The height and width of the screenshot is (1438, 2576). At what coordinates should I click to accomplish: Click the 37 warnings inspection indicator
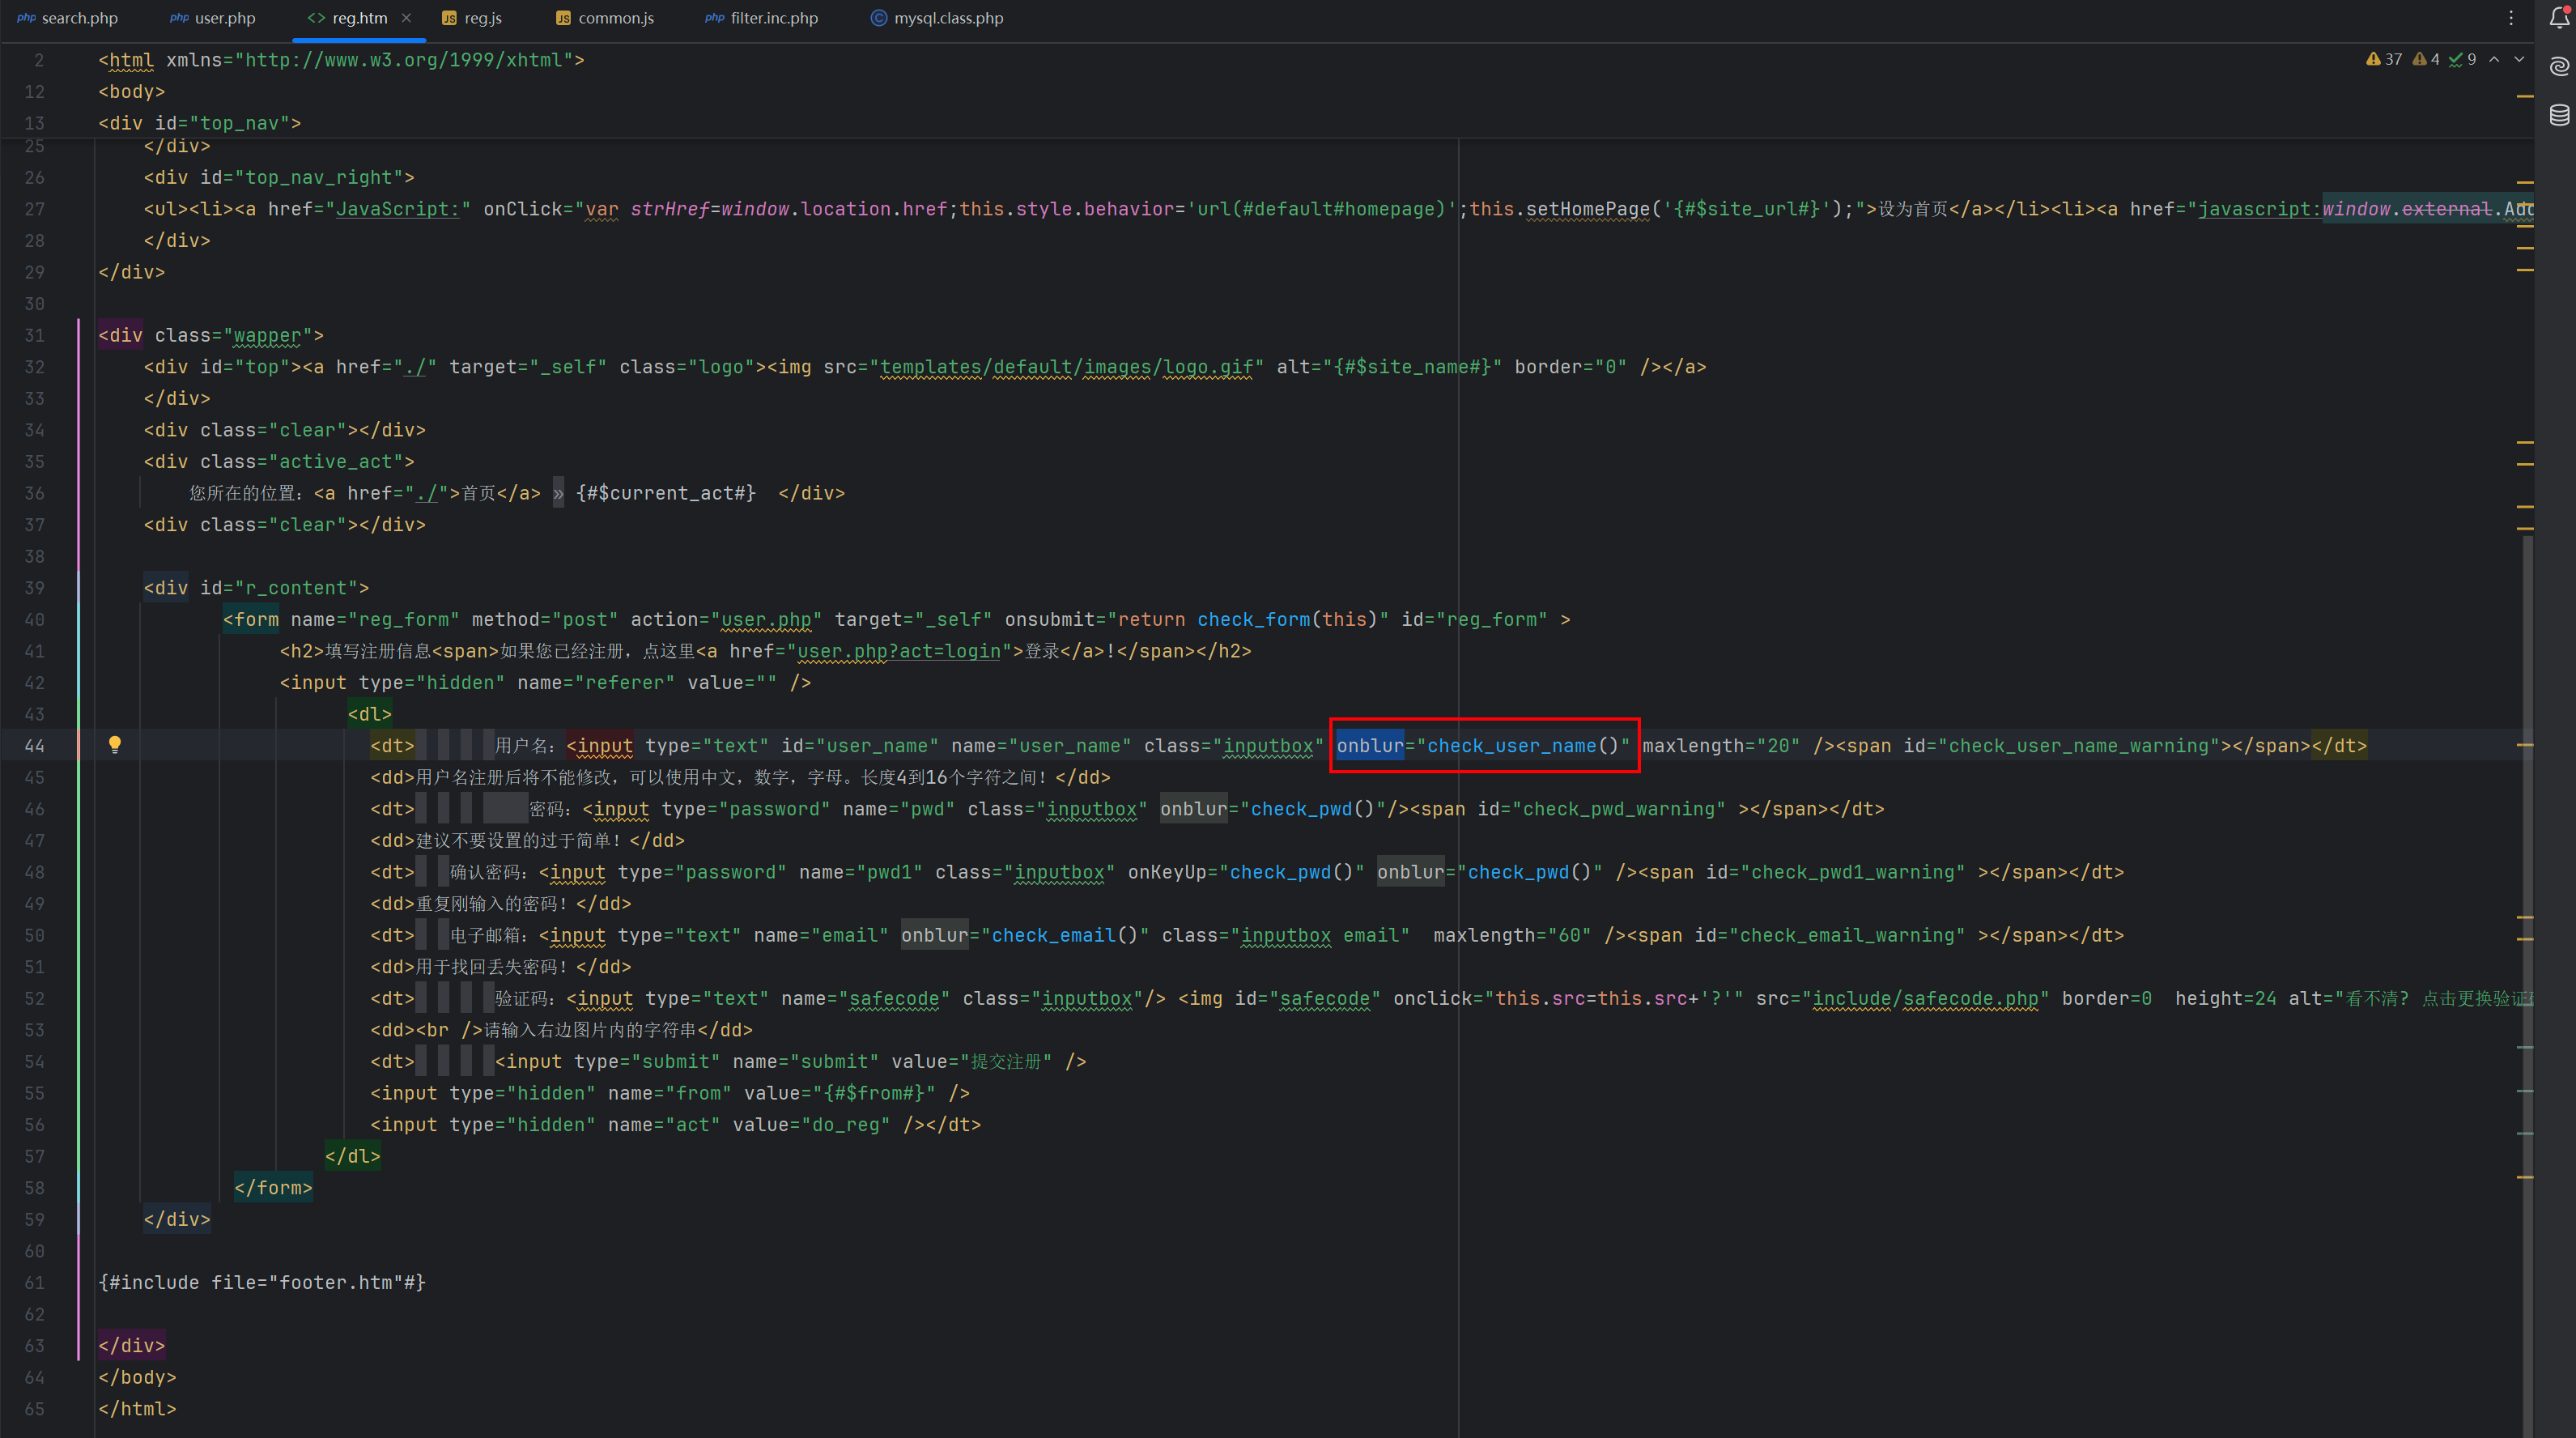[2384, 59]
